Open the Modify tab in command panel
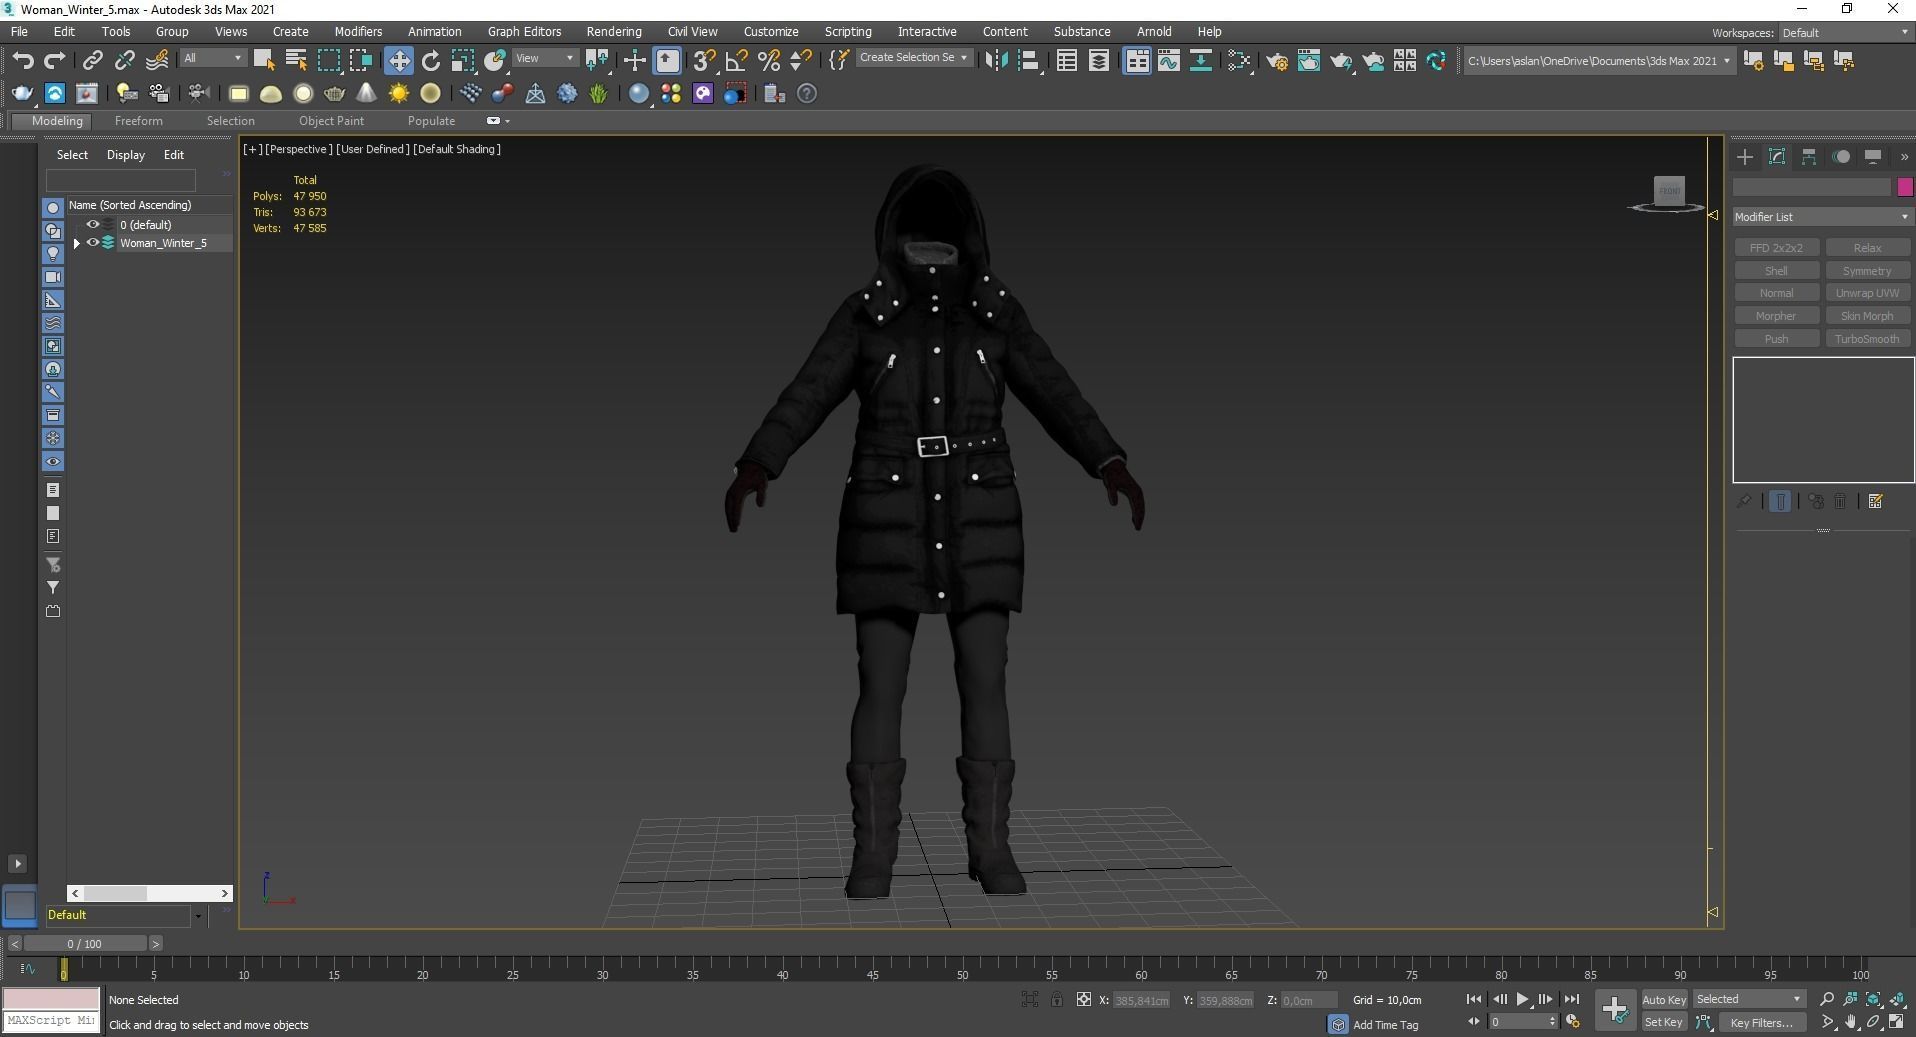This screenshot has width=1916, height=1037. point(1777,157)
